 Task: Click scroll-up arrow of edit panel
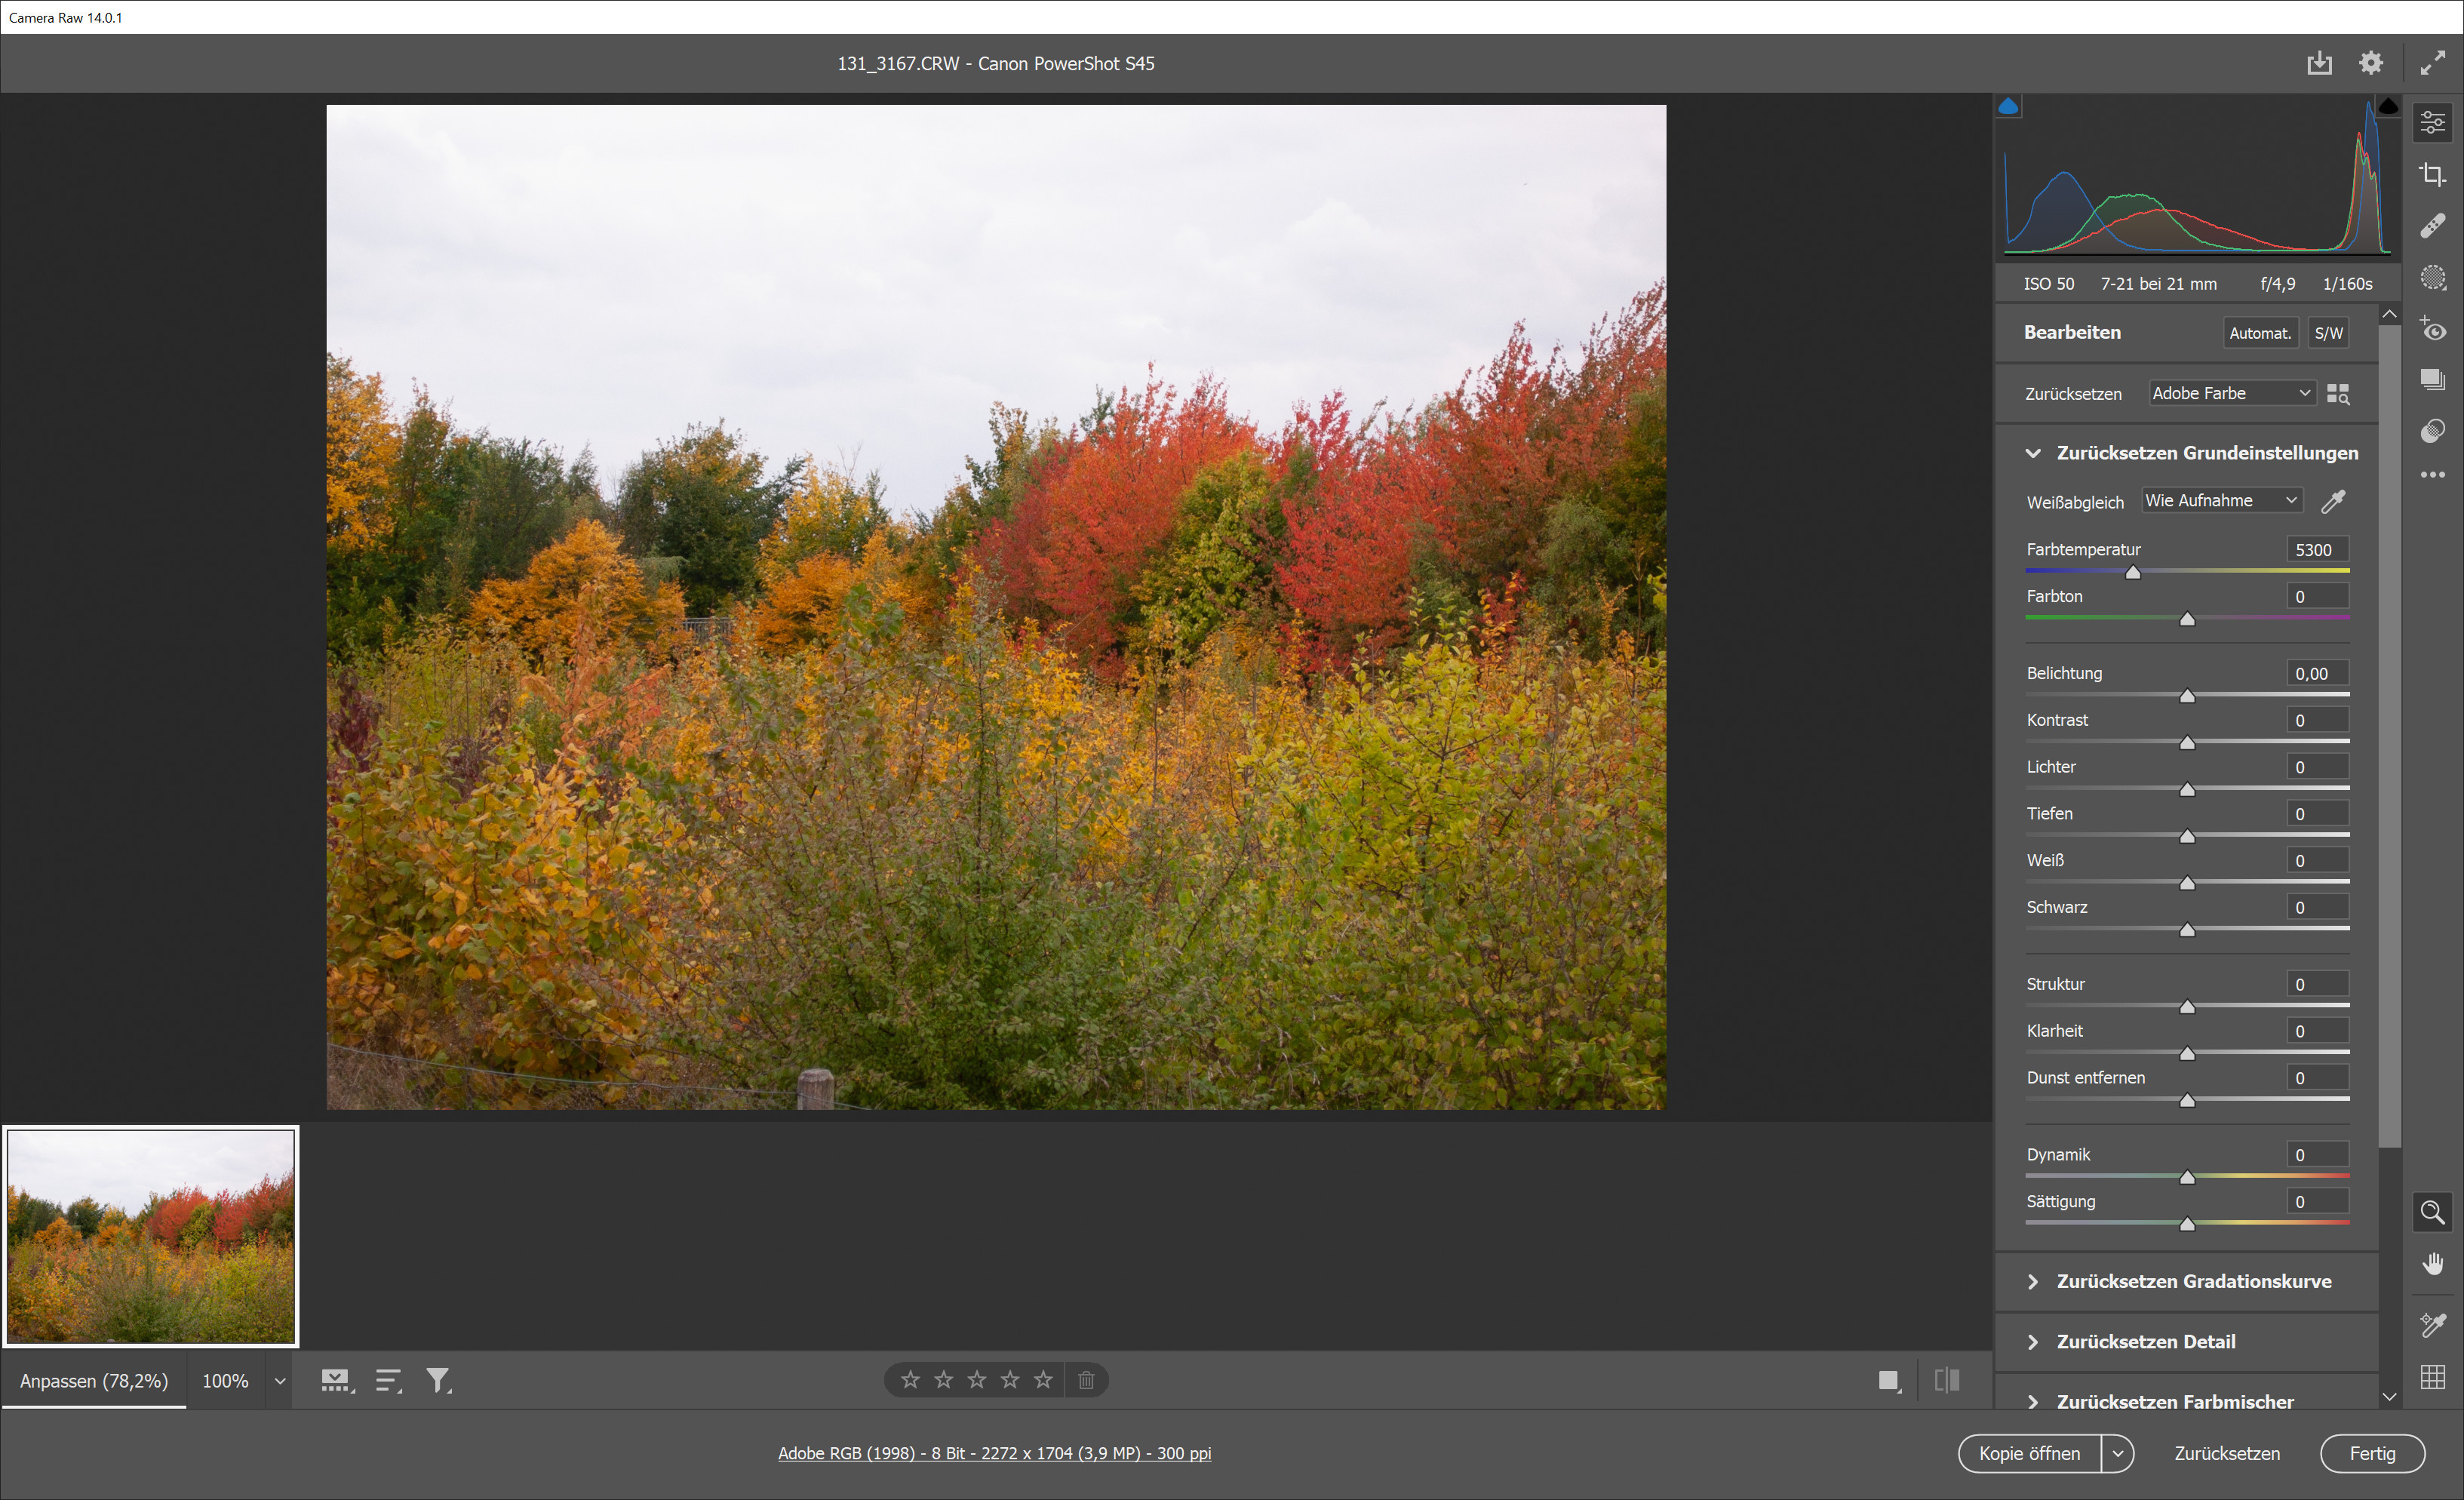[x=2389, y=314]
